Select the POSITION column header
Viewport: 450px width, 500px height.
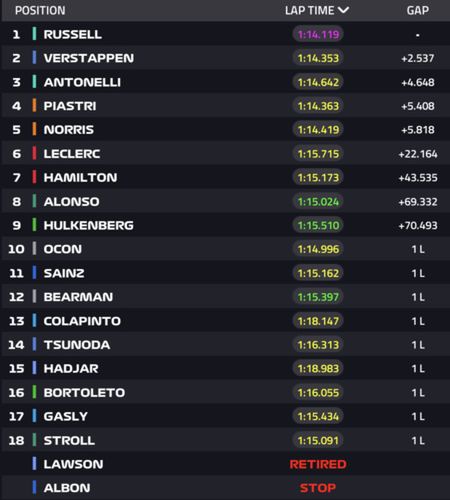coord(40,11)
